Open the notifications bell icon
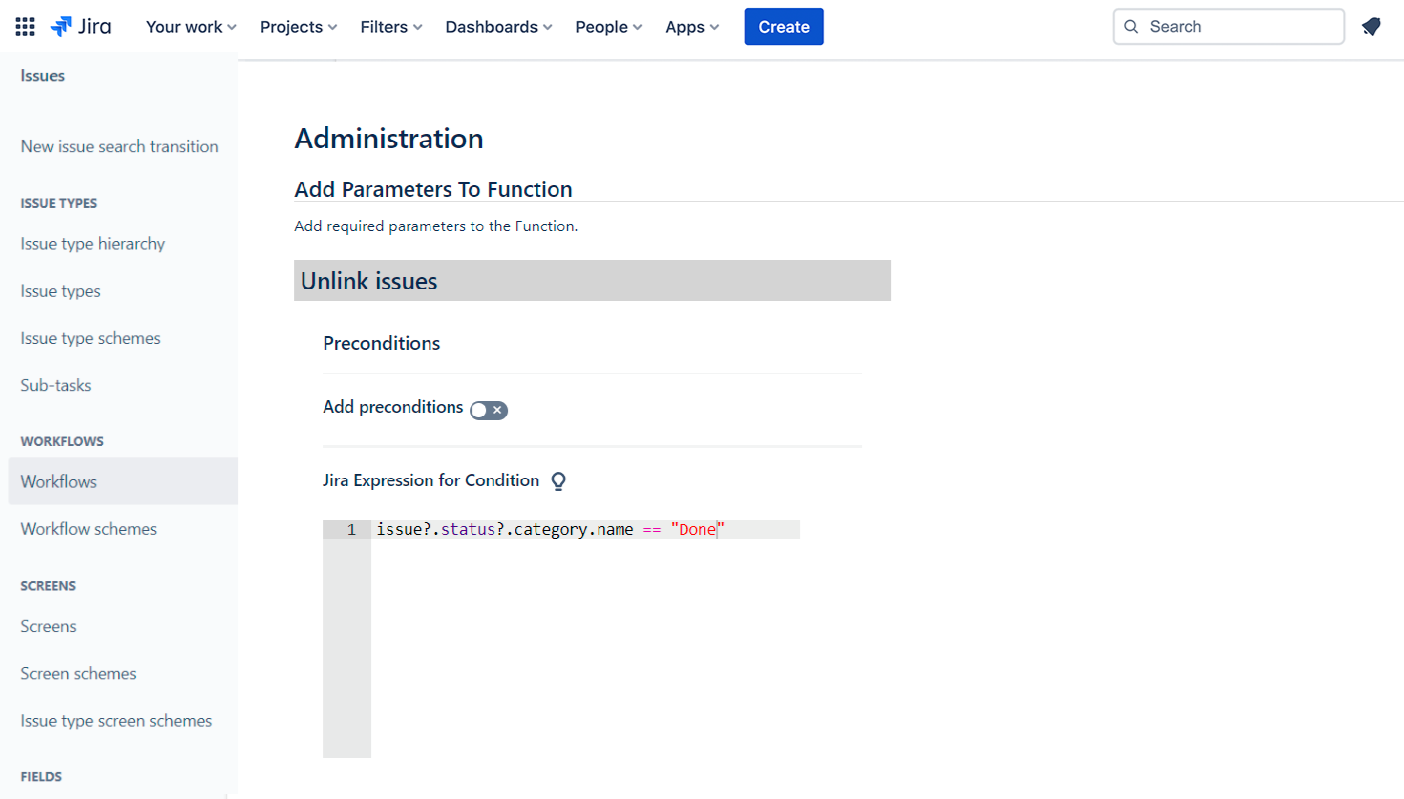This screenshot has width=1404, height=799. (1371, 27)
